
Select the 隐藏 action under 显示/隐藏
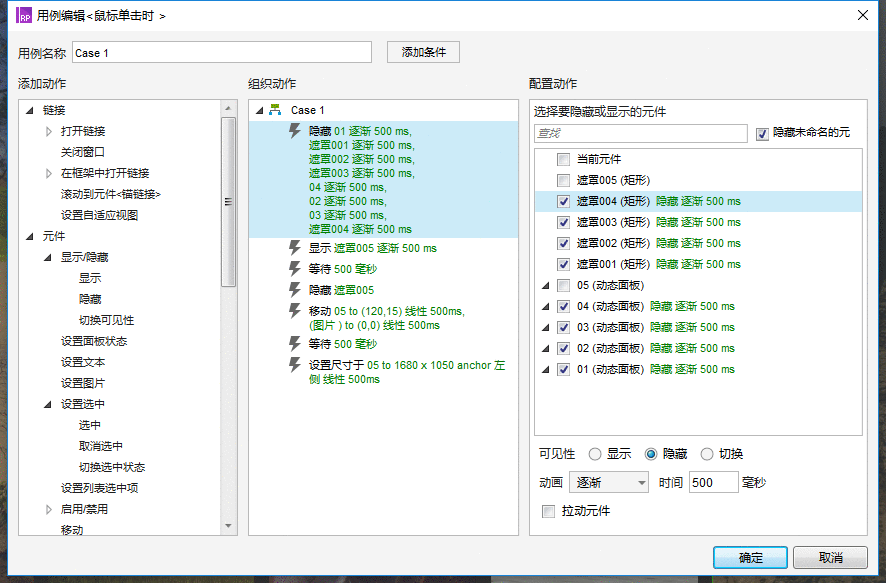[90, 299]
